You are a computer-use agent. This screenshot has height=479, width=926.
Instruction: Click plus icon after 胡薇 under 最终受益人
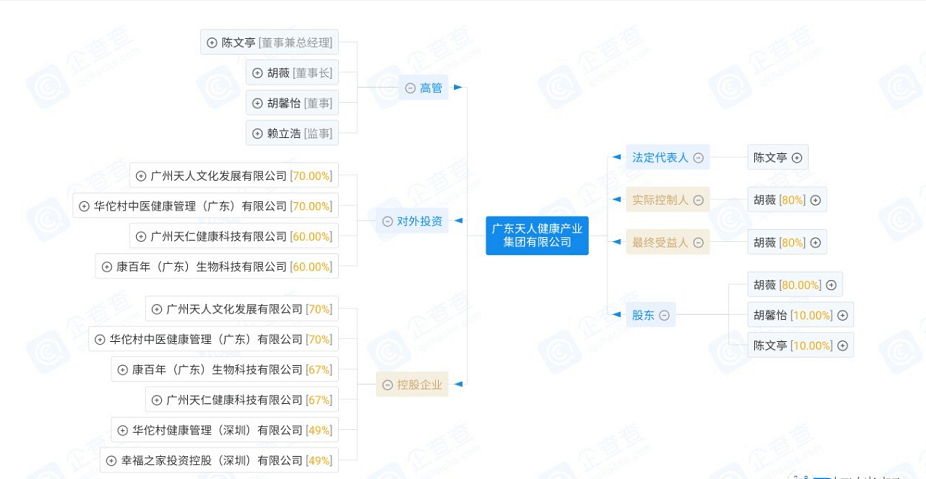[816, 242]
